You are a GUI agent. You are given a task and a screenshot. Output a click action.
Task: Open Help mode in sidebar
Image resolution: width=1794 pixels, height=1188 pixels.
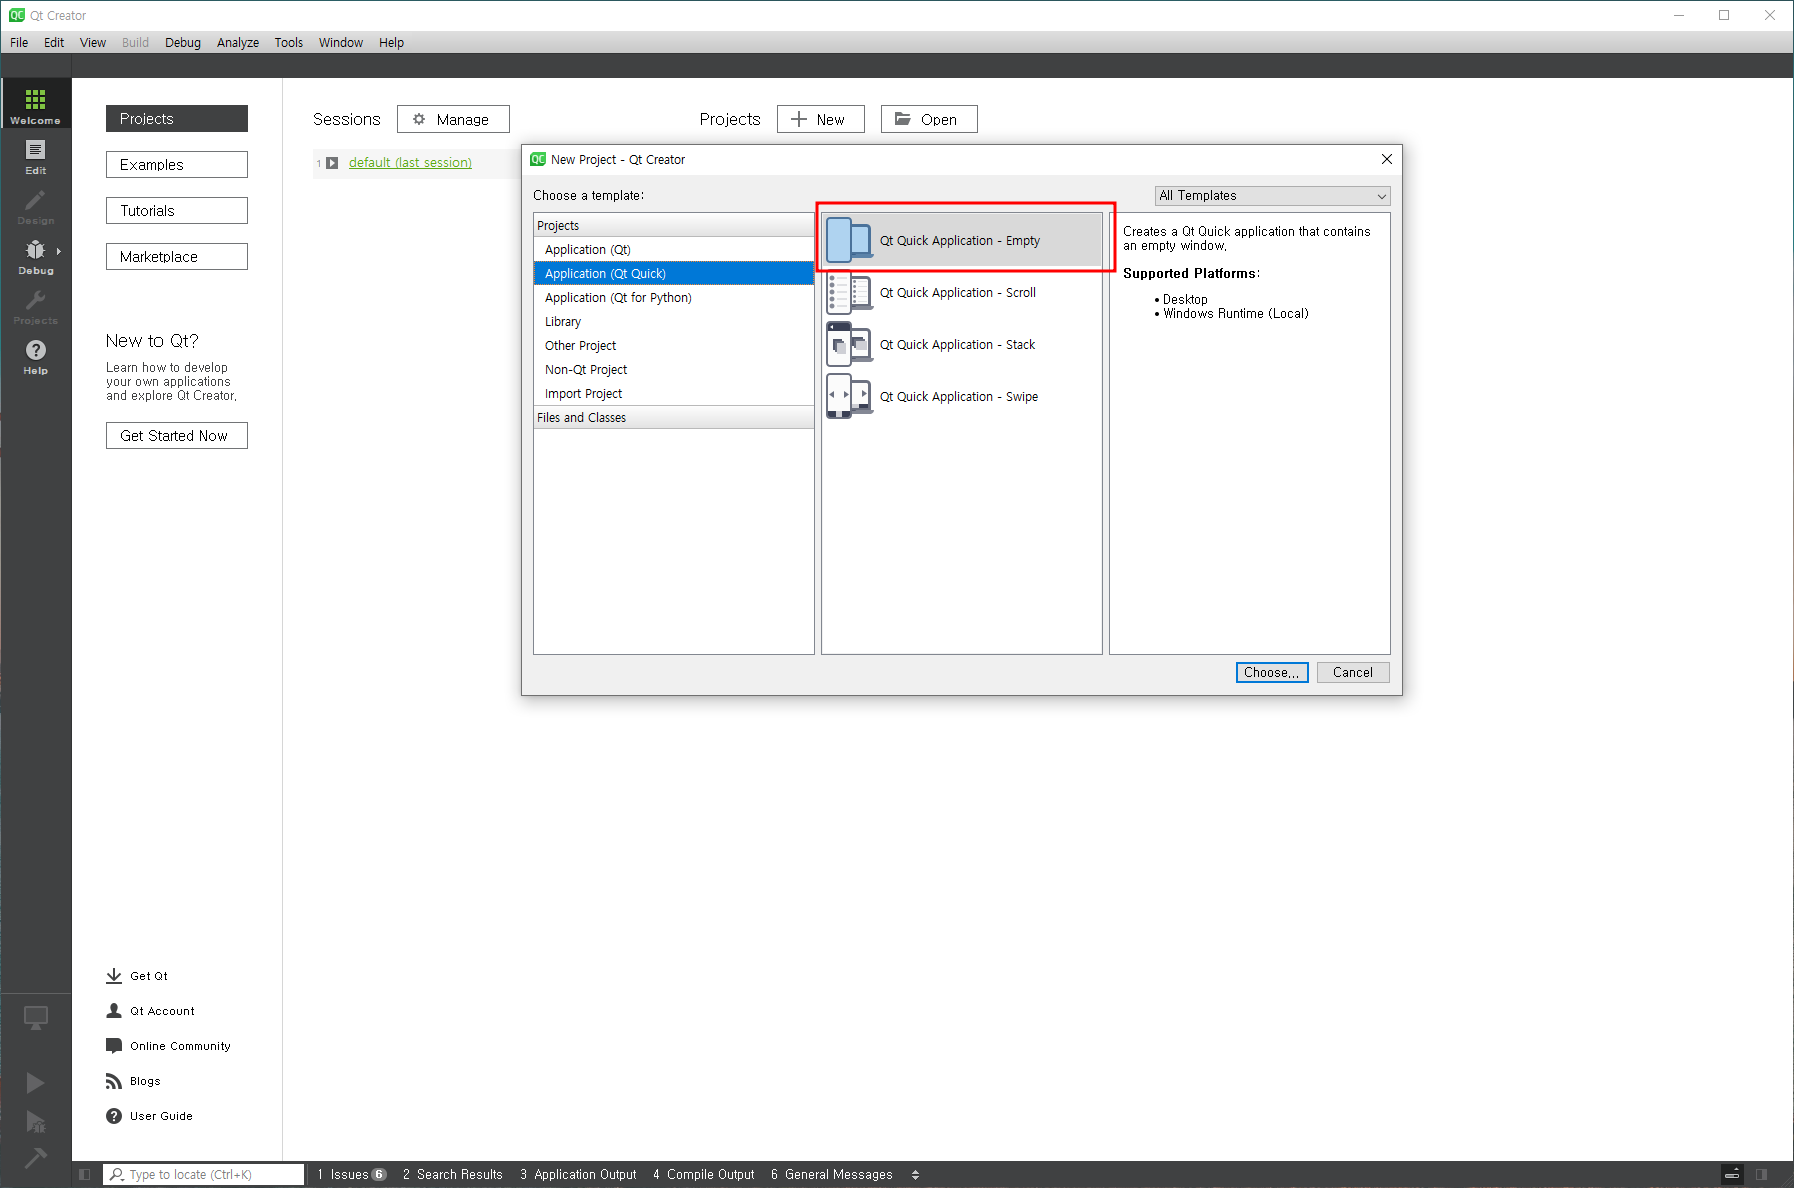35,357
